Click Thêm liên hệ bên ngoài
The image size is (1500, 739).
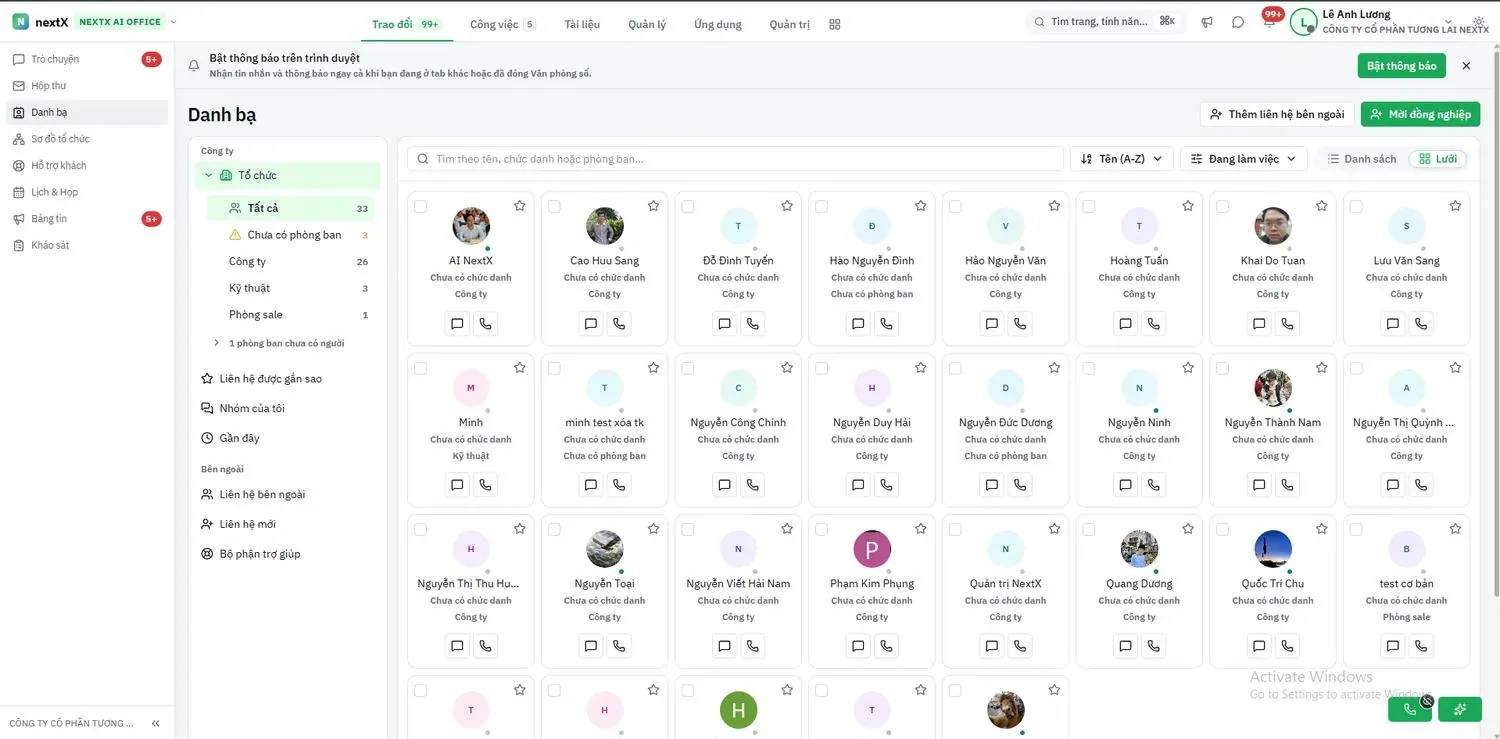tap(1277, 114)
